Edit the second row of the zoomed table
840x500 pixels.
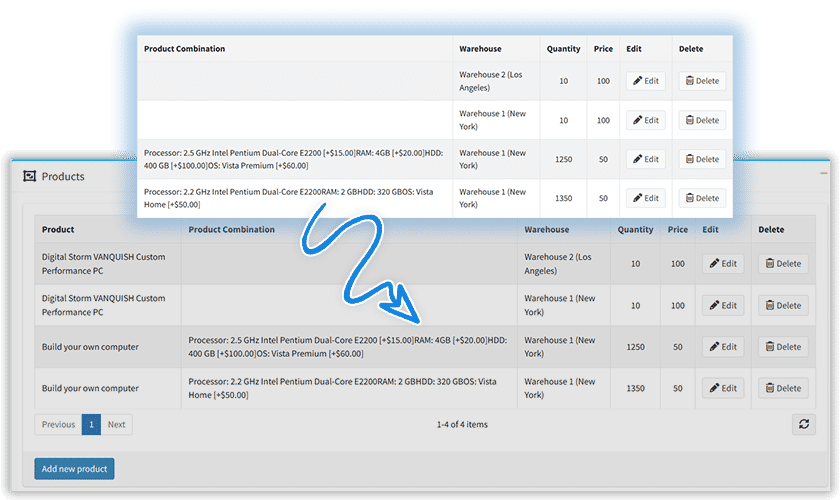[646, 120]
